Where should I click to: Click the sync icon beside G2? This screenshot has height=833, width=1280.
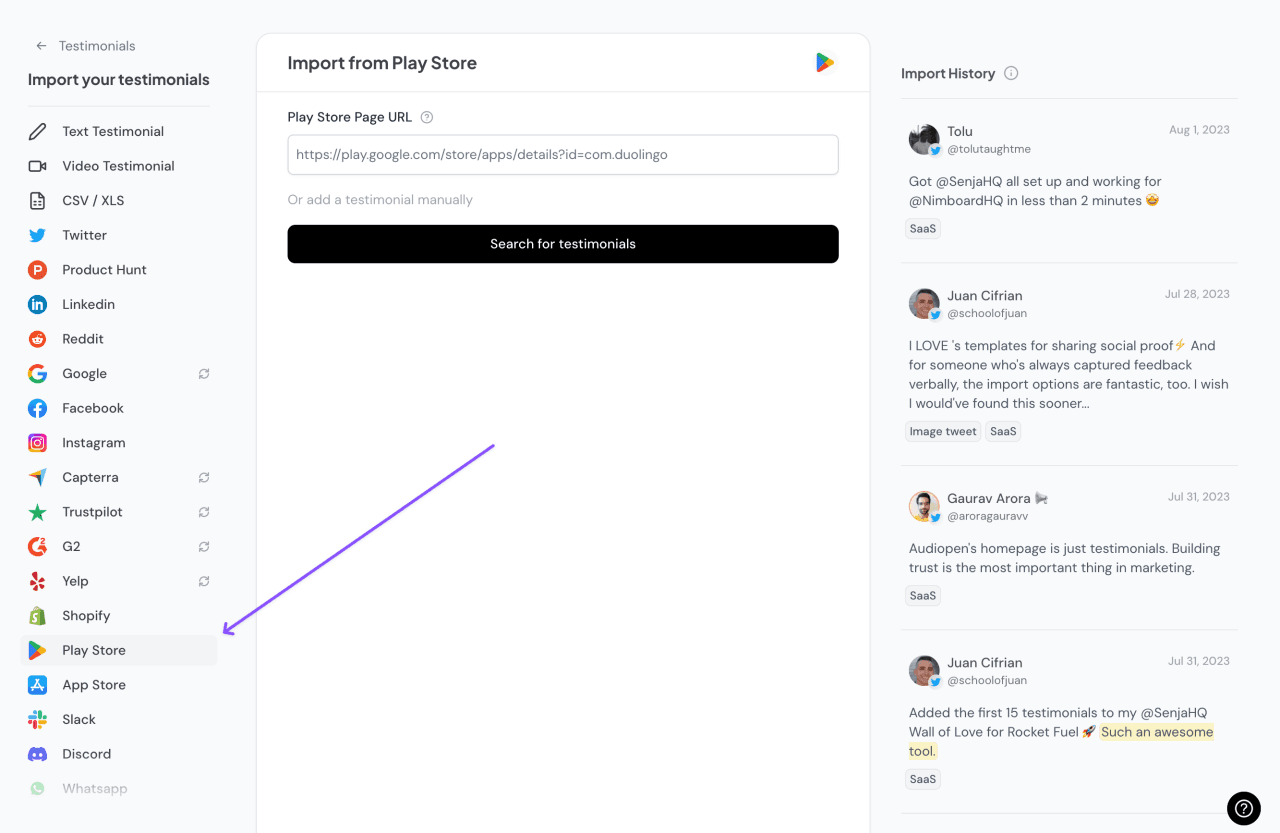204,547
